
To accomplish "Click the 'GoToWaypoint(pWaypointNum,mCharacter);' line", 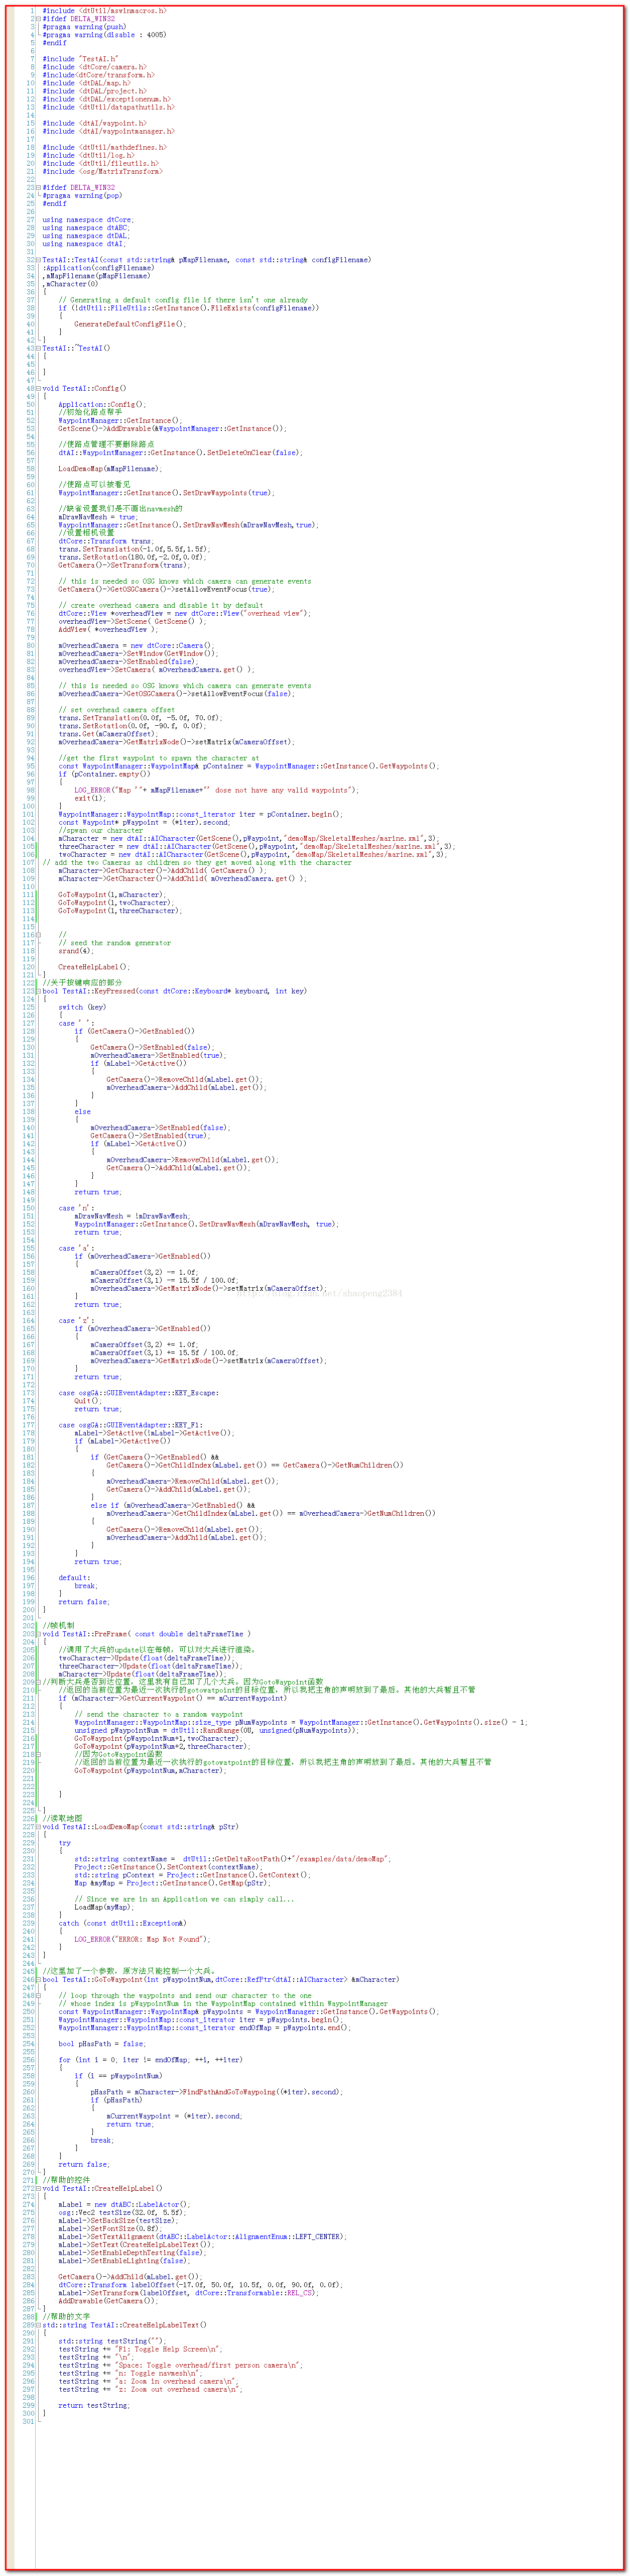I will [150, 1771].
